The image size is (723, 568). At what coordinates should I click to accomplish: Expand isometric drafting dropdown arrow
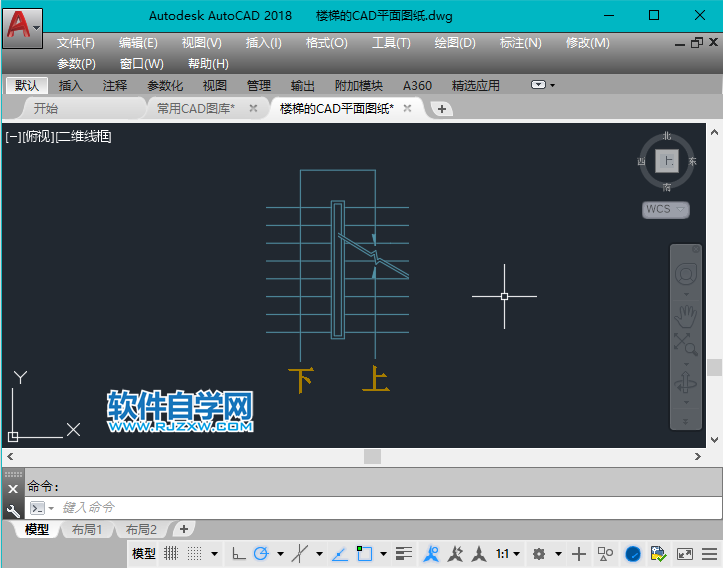click(319, 554)
